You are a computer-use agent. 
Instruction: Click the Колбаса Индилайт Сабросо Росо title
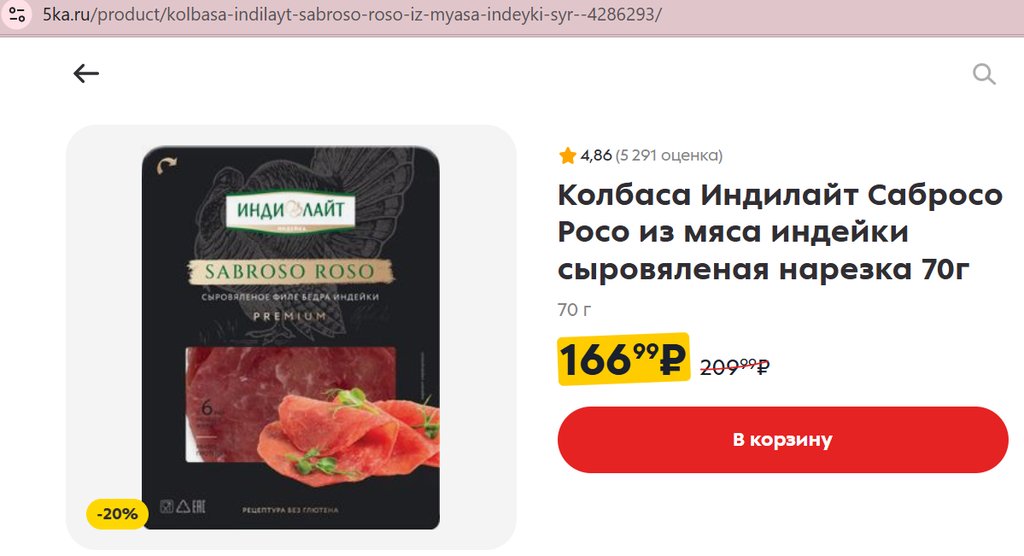pos(780,232)
